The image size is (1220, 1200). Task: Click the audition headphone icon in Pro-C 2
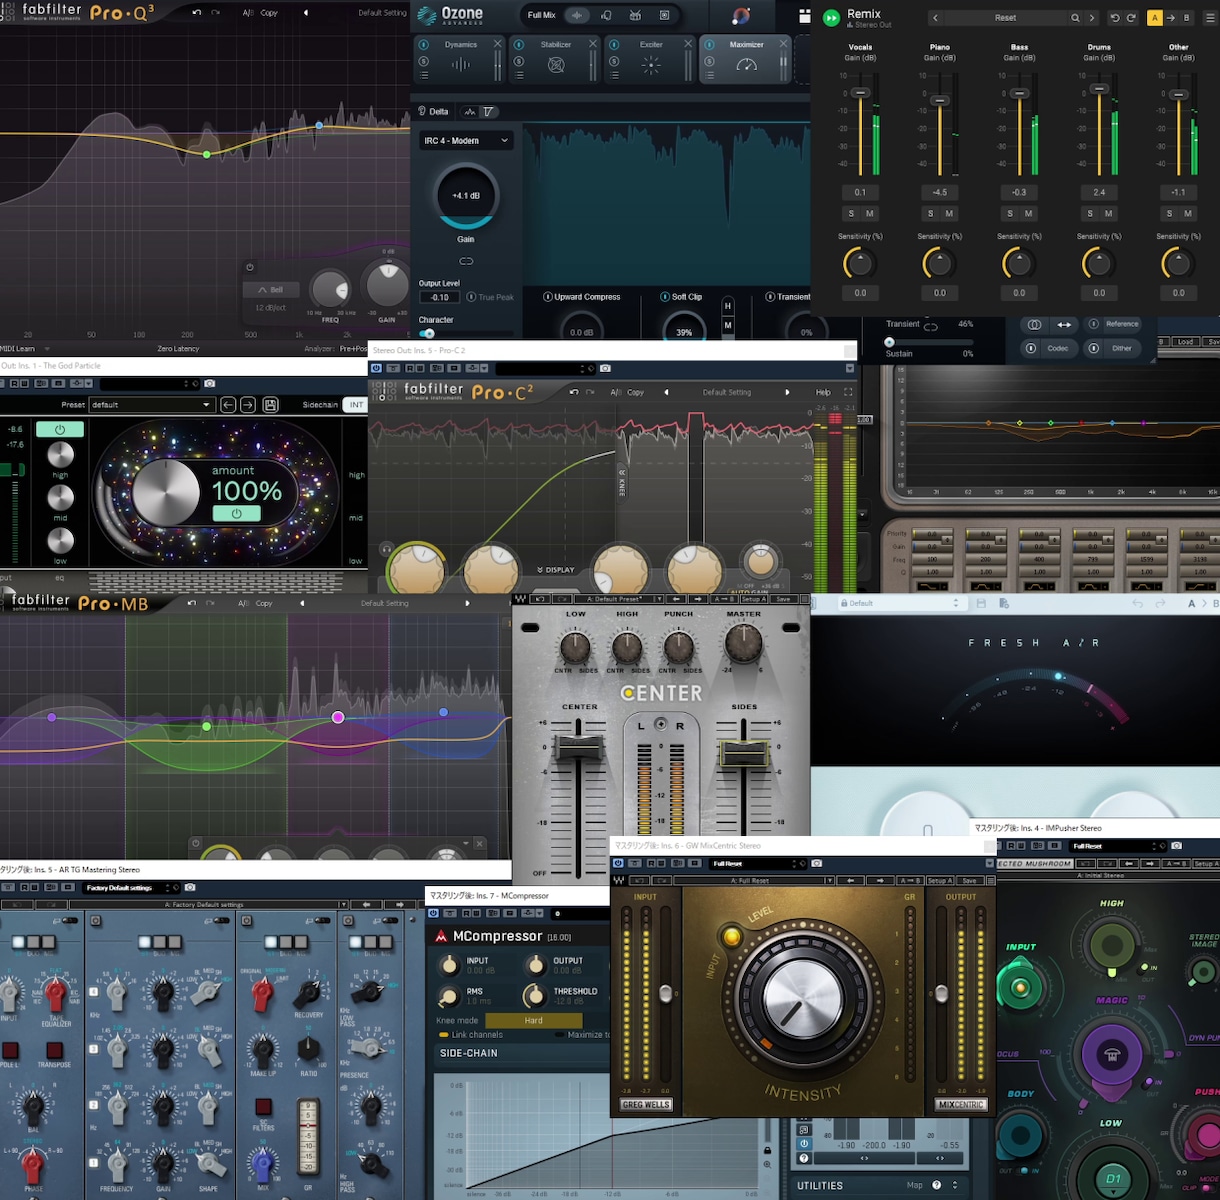(x=386, y=549)
